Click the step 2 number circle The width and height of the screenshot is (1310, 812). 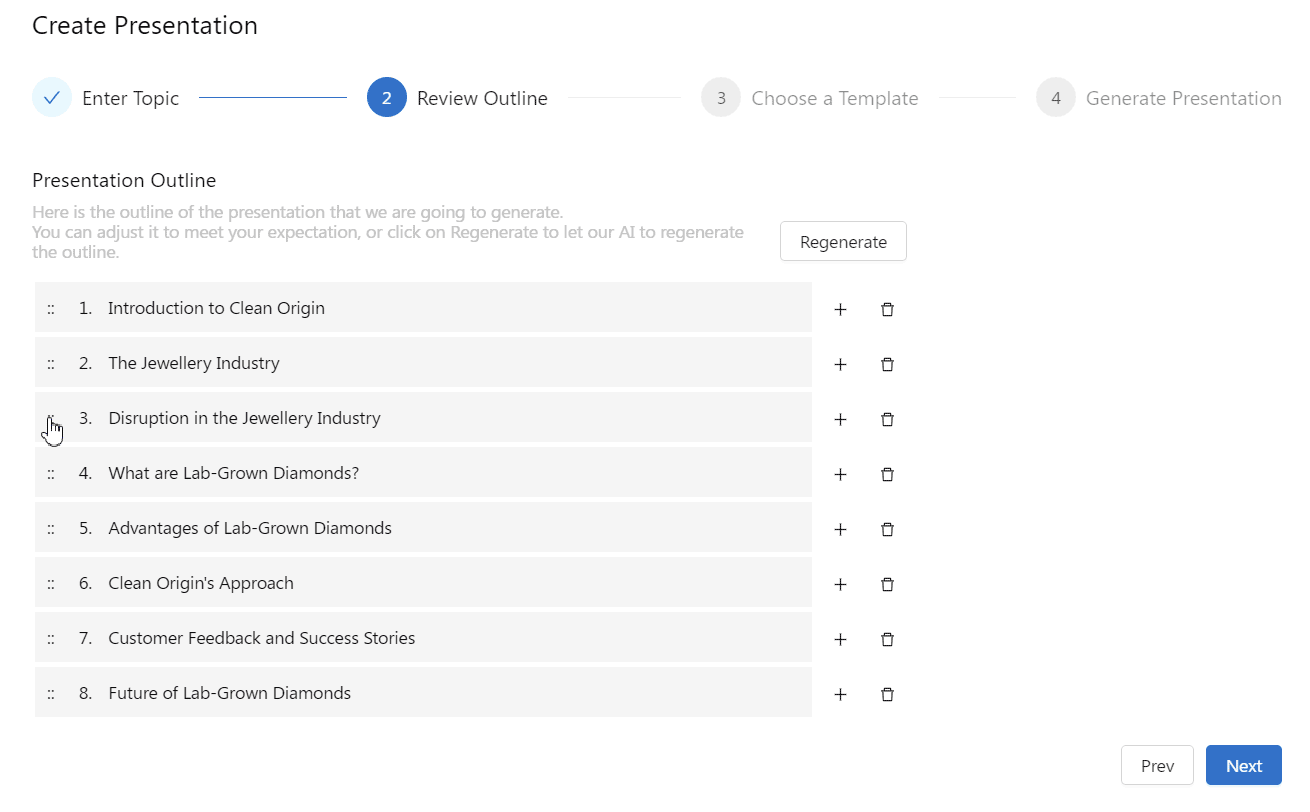387,98
